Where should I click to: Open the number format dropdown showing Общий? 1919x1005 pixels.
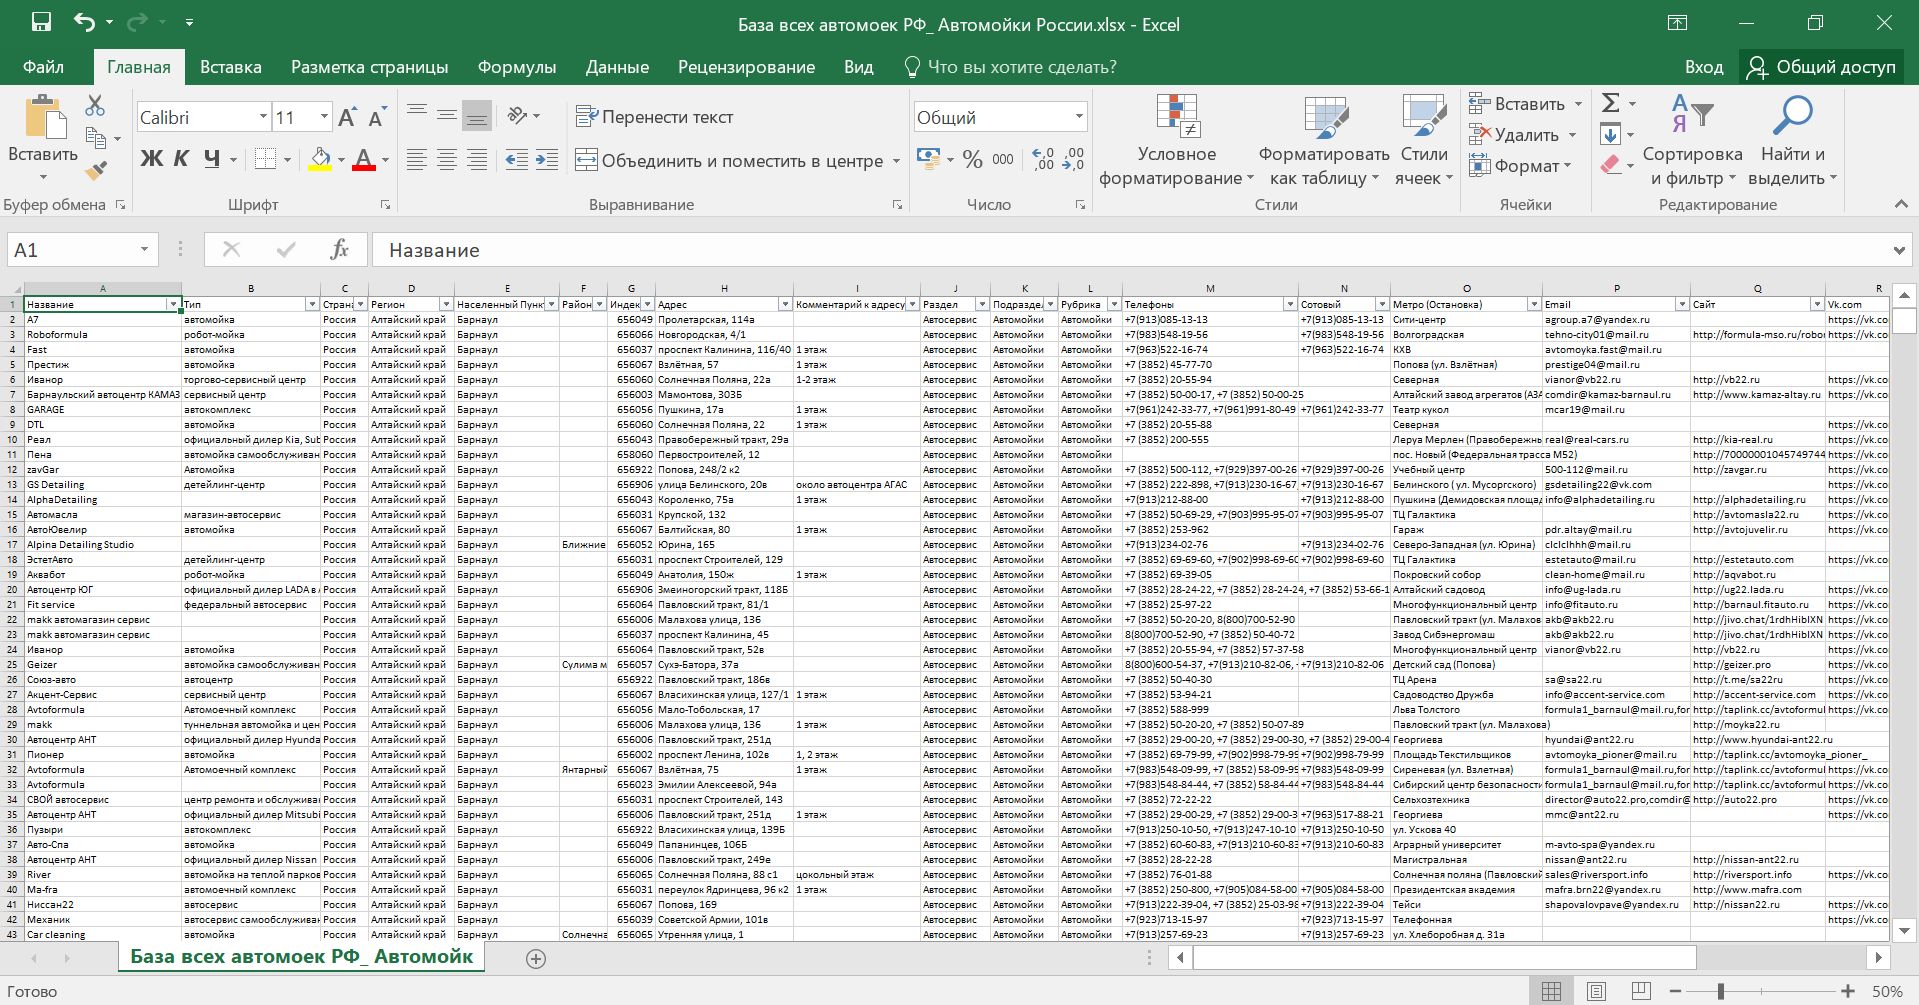tap(1079, 117)
